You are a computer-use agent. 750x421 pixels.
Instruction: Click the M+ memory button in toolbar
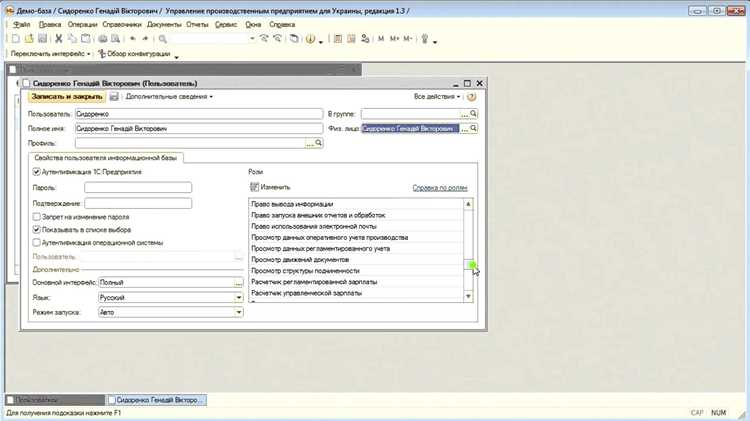click(394, 39)
